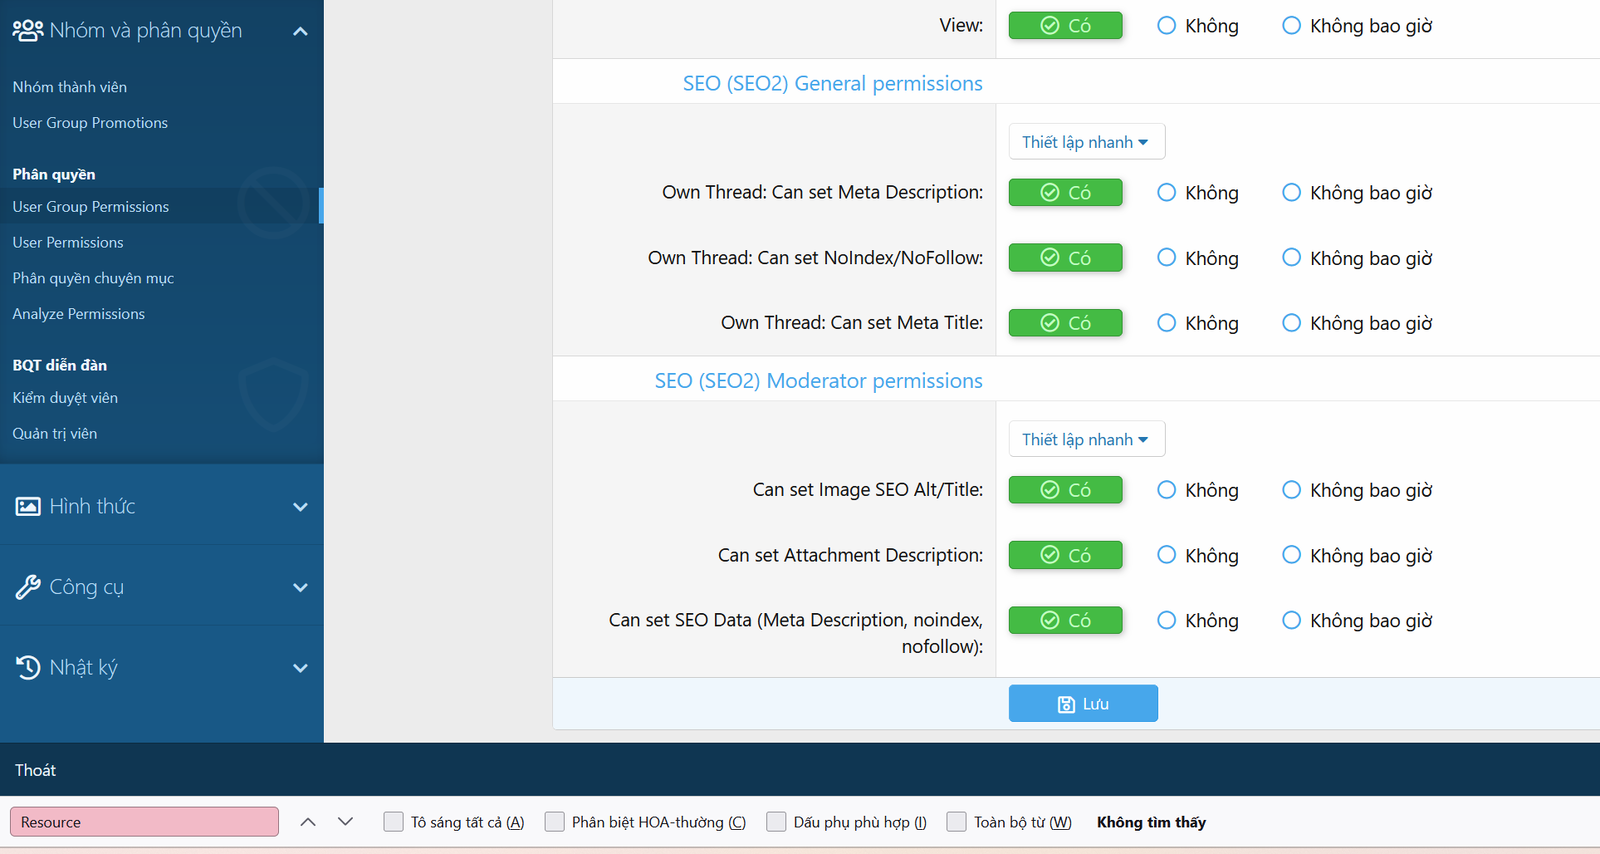The width and height of the screenshot is (1600, 854).
Task: Collapse the Nhóm và phân quyền section
Action: click(x=300, y=31)
